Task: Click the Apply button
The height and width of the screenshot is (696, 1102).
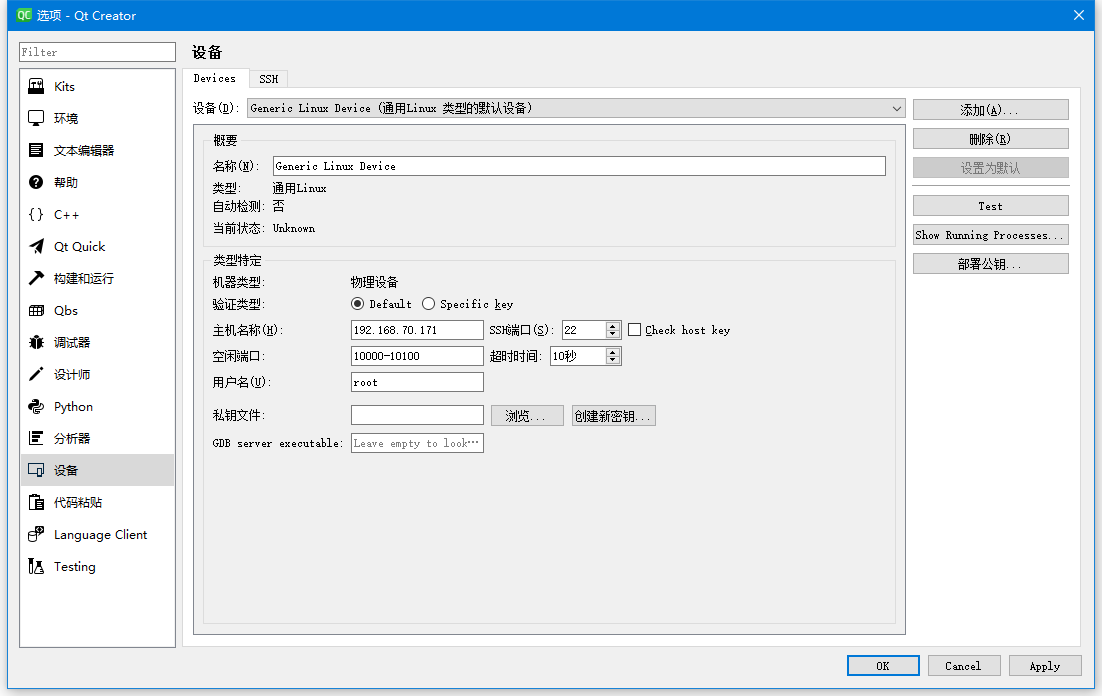Action: [x=1045, y=666]
